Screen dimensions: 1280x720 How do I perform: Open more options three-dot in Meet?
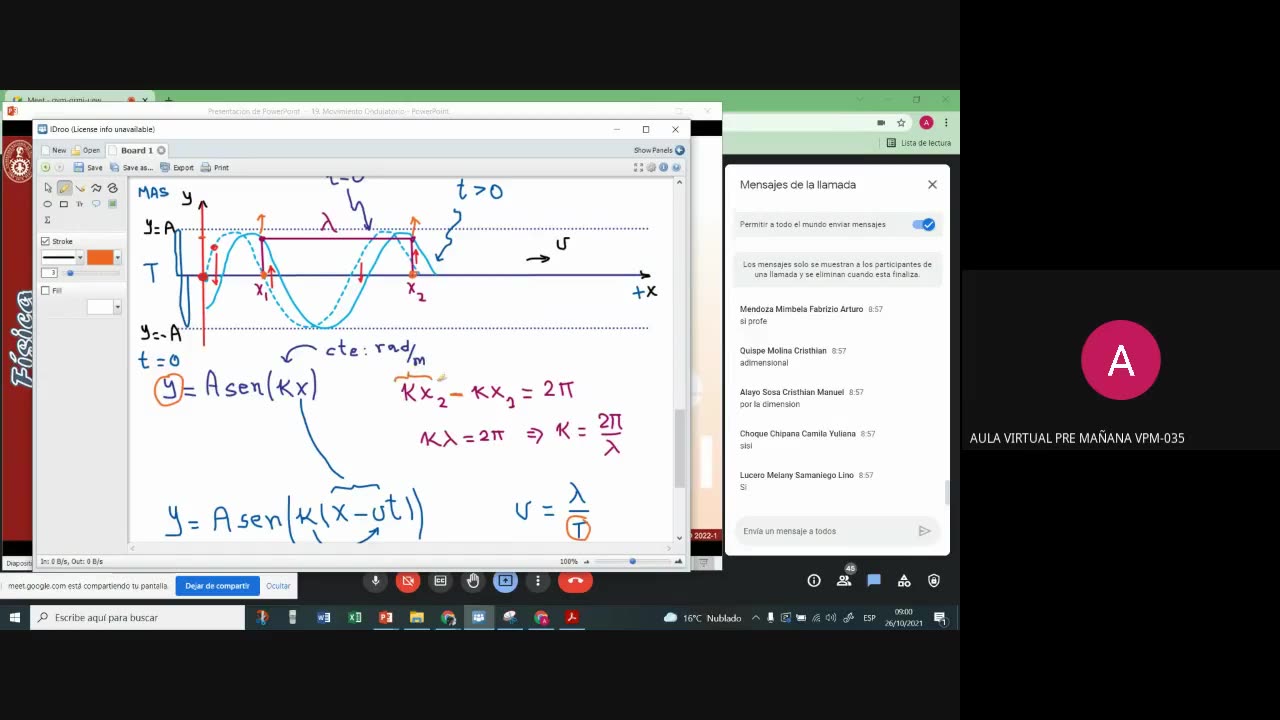pyautogui.click(x=538, y=581)
